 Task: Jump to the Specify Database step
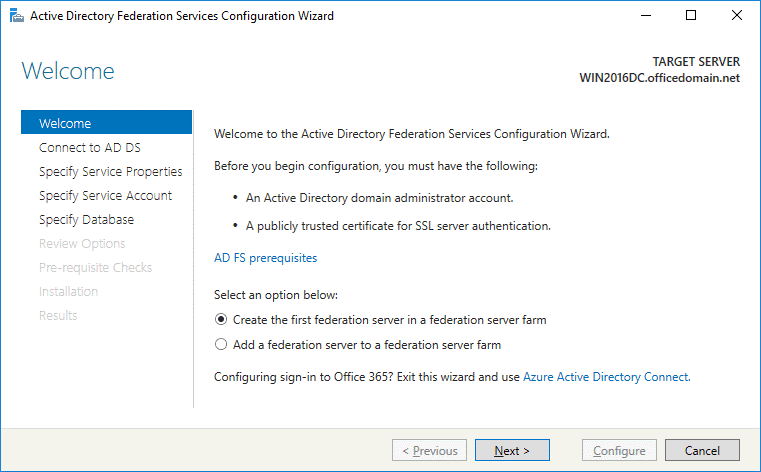(x=86, y=220)
